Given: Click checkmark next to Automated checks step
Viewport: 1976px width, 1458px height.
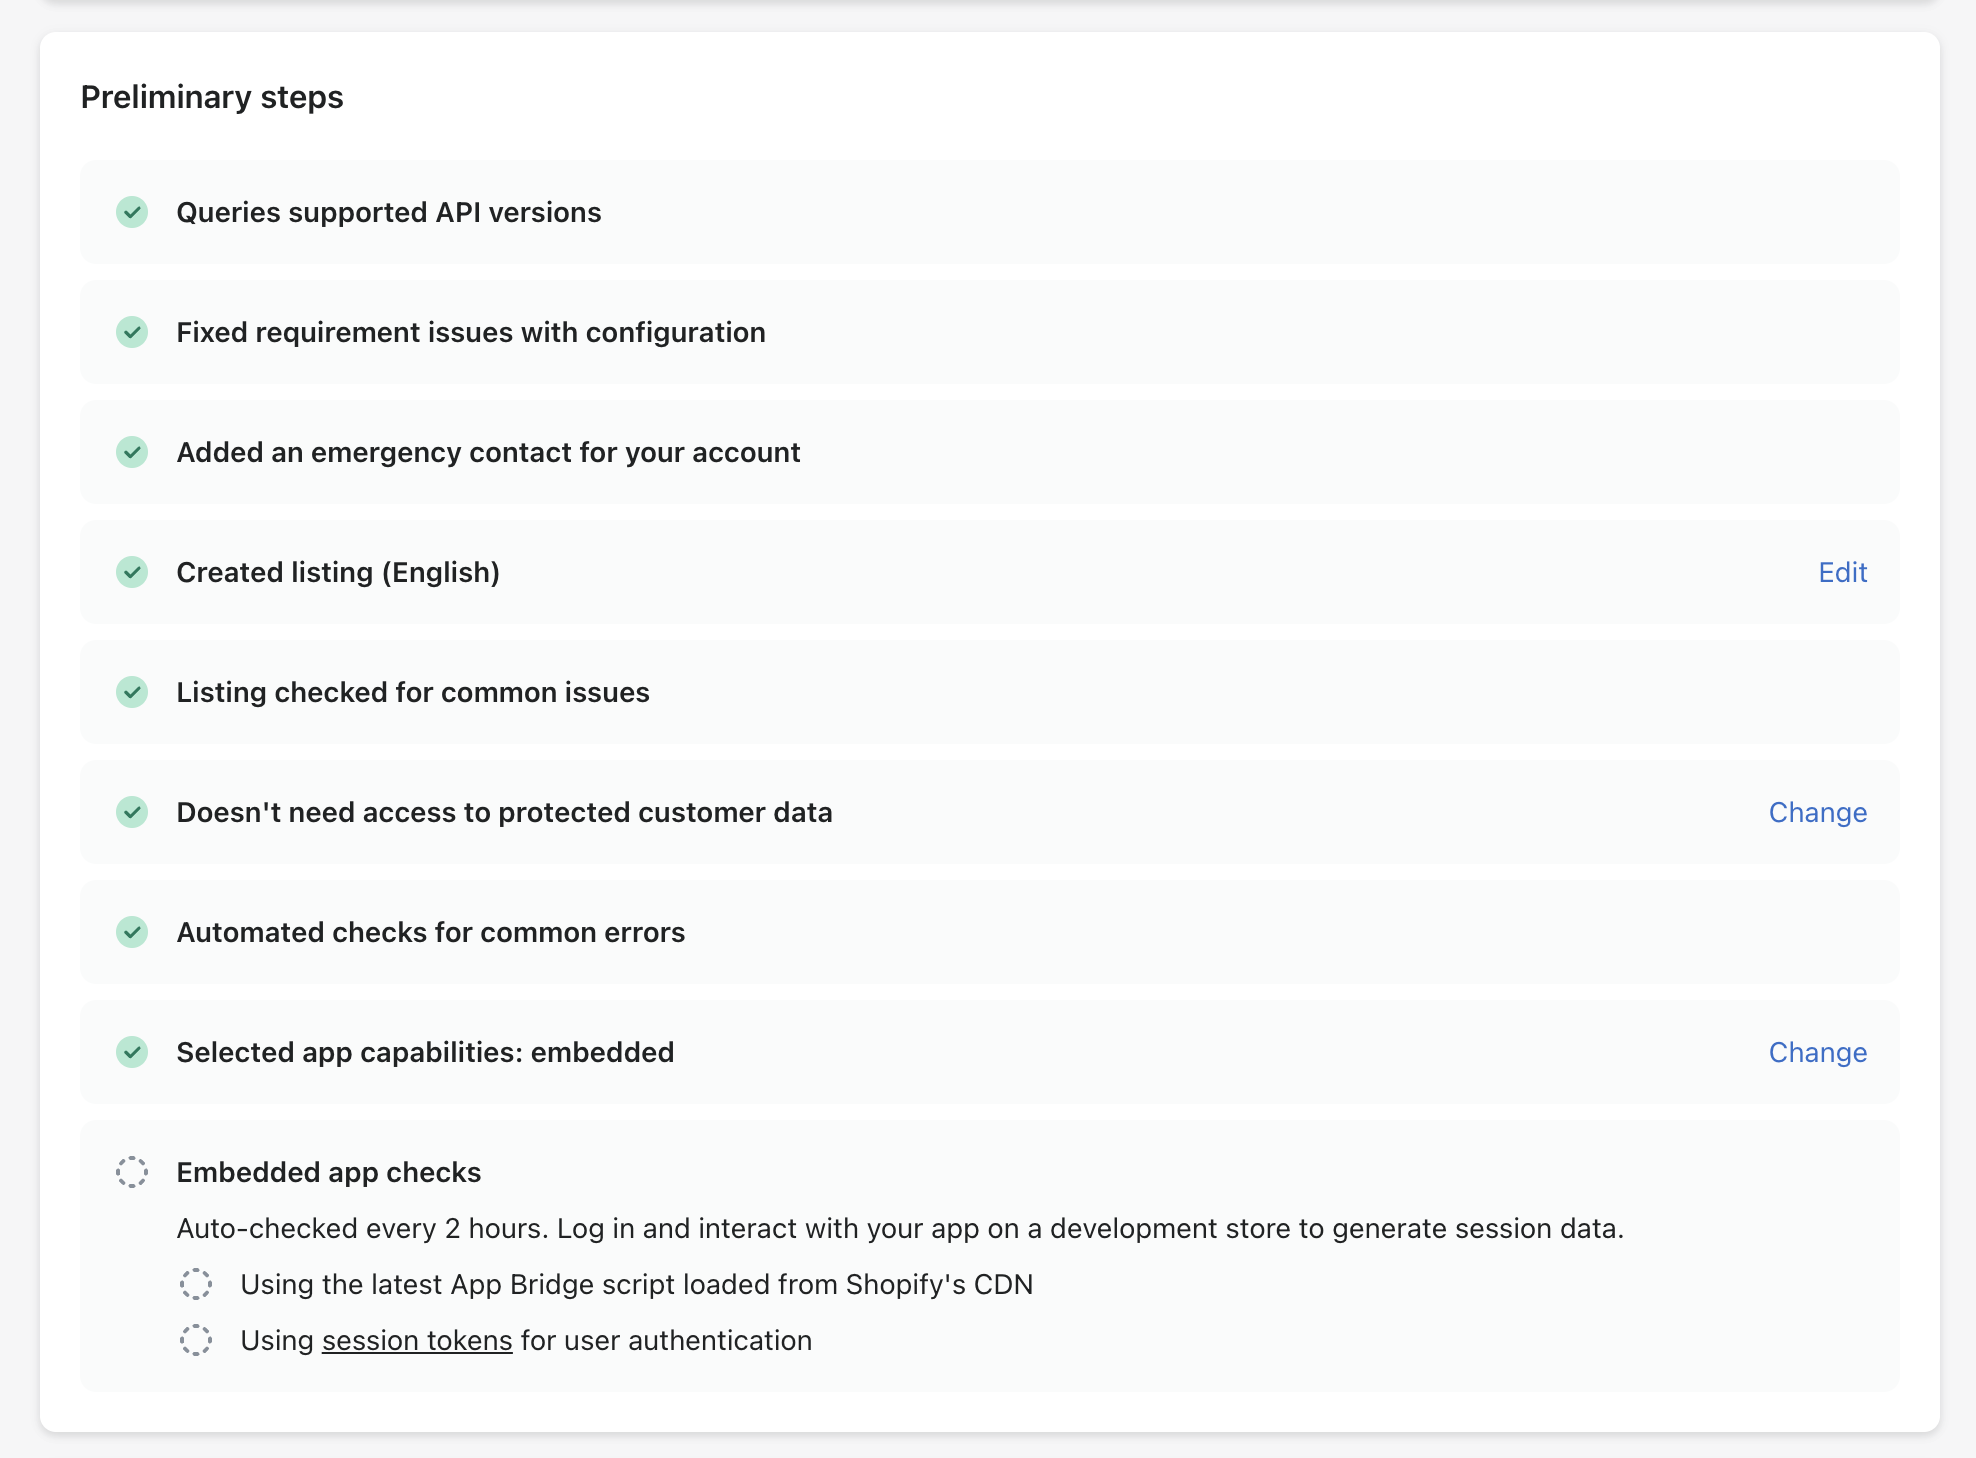Looking at the screenshot, I should click(x=132, y=932).
